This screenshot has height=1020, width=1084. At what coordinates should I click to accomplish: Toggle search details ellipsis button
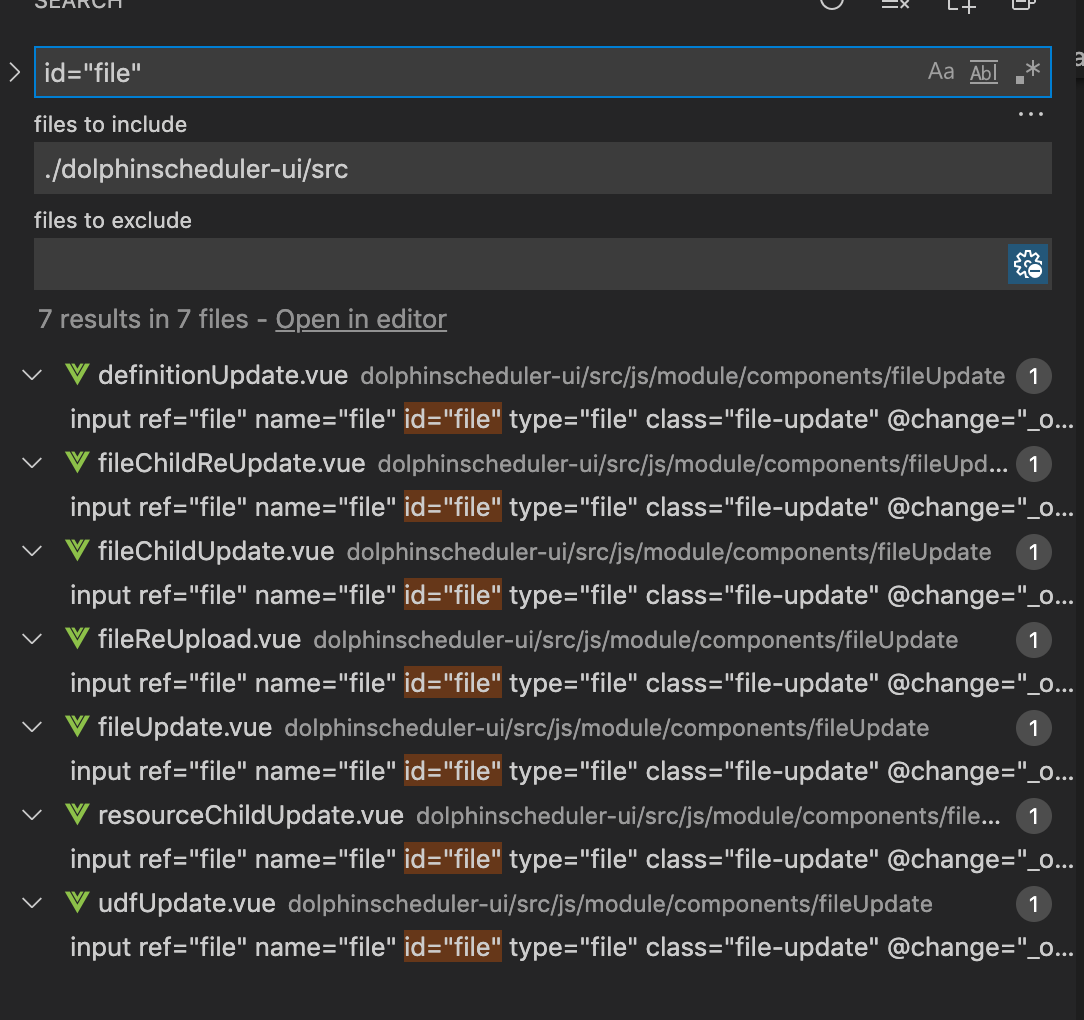point(1030,114)
